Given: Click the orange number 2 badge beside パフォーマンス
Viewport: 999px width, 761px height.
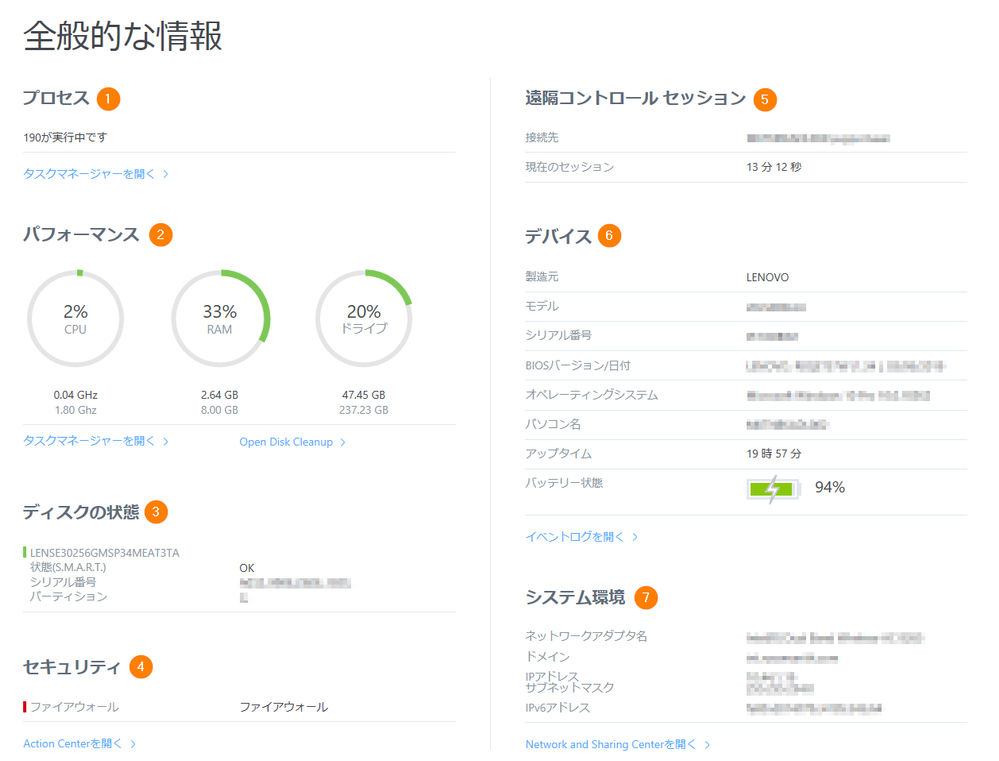Looking at the screenshot, I should 161,235.
